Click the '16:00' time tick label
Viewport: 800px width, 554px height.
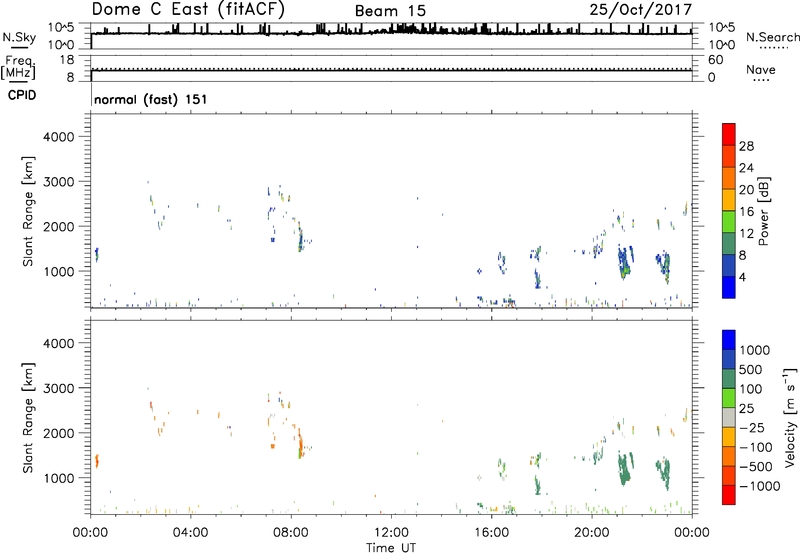491,533
